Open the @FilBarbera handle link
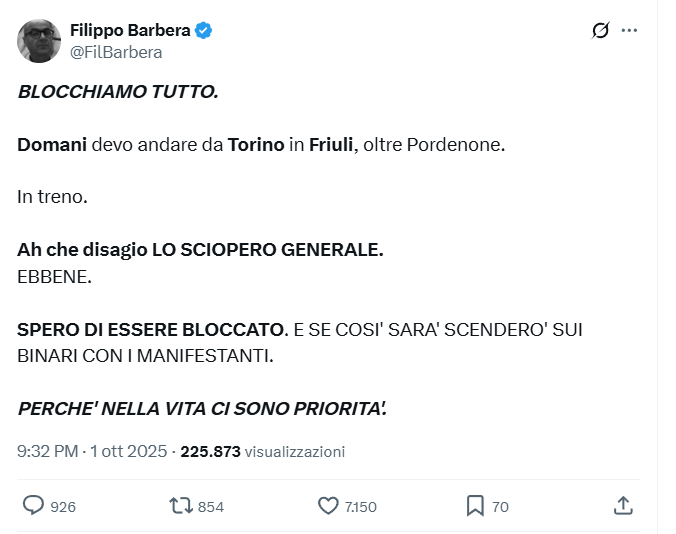The image size is (676, 534). [116, 52]
